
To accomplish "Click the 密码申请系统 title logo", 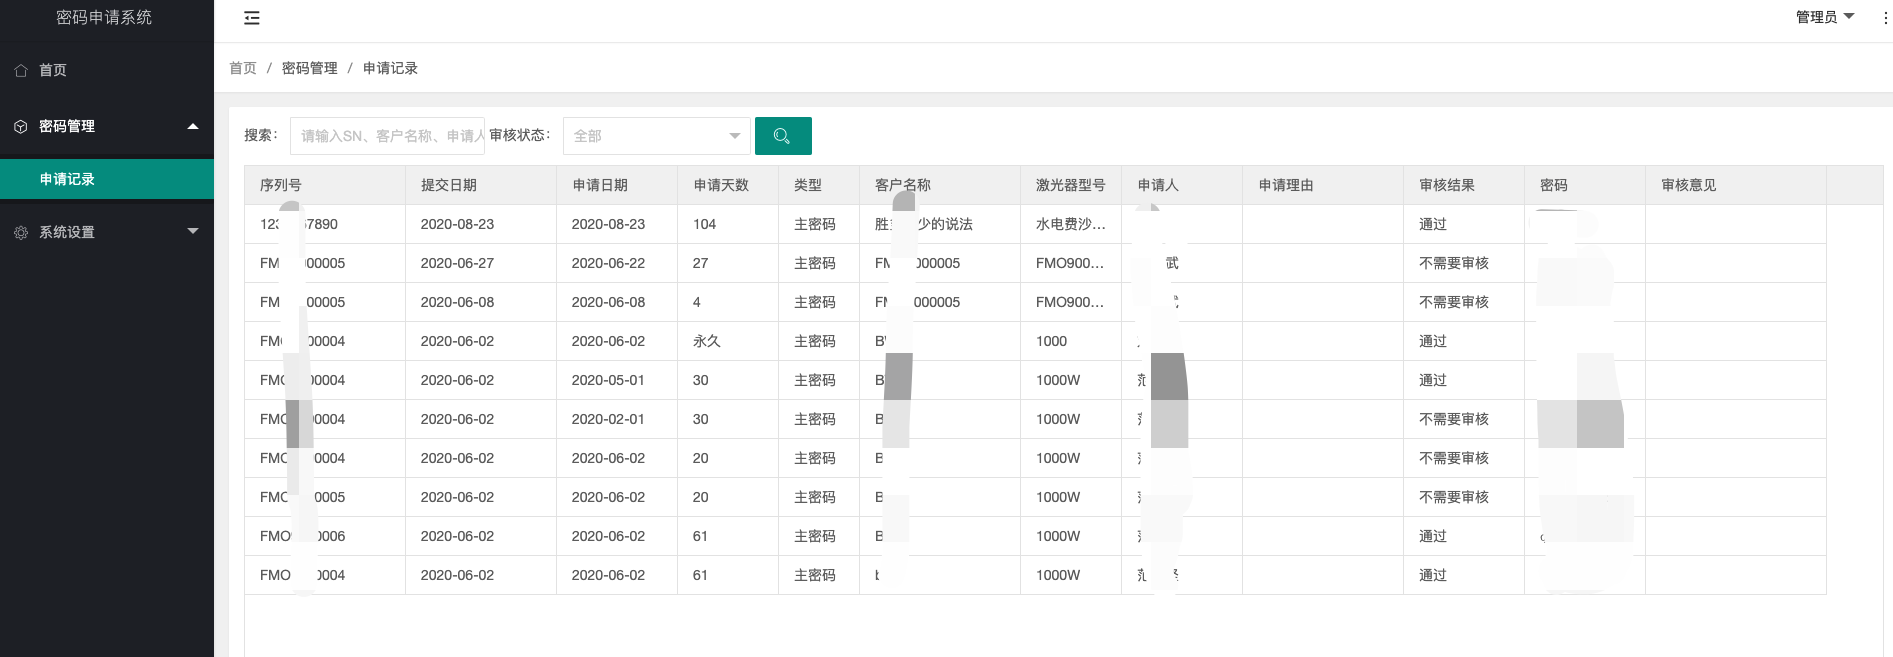I will coord(104,18).
